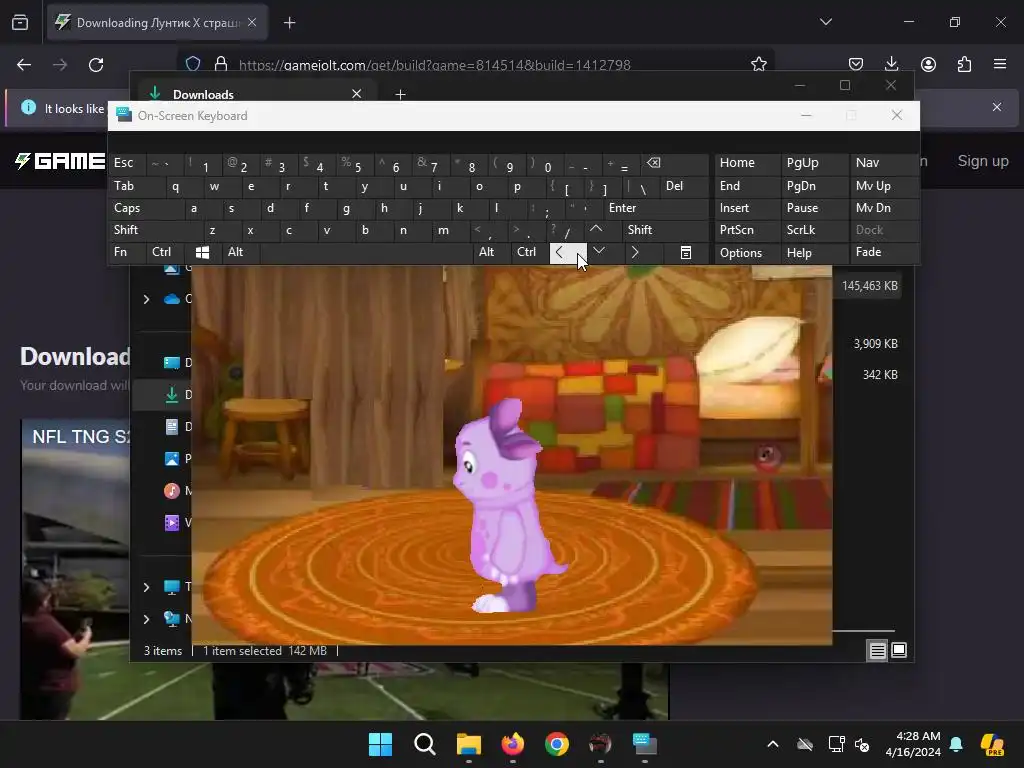Toggle Insert key on On-Screen Keyboard

coord(747,208)
